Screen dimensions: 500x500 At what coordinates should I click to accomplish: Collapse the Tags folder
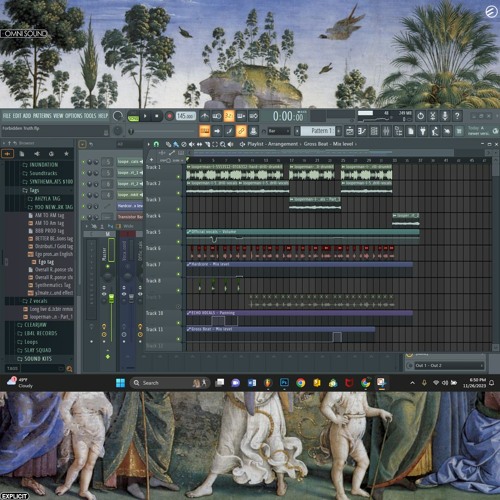coord(31,190)
